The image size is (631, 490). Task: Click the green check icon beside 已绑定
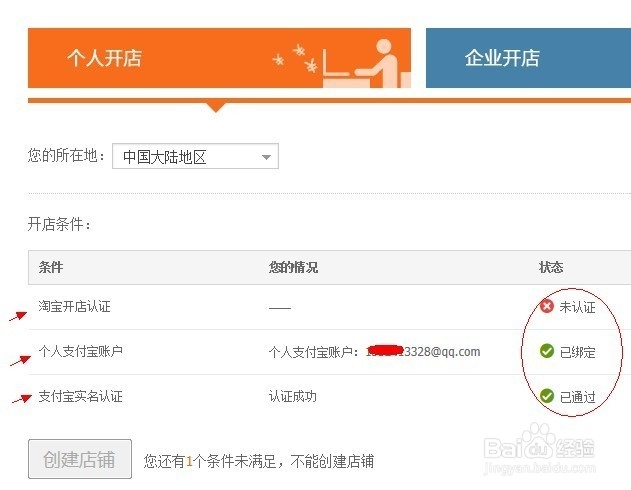tap(547, 351)
